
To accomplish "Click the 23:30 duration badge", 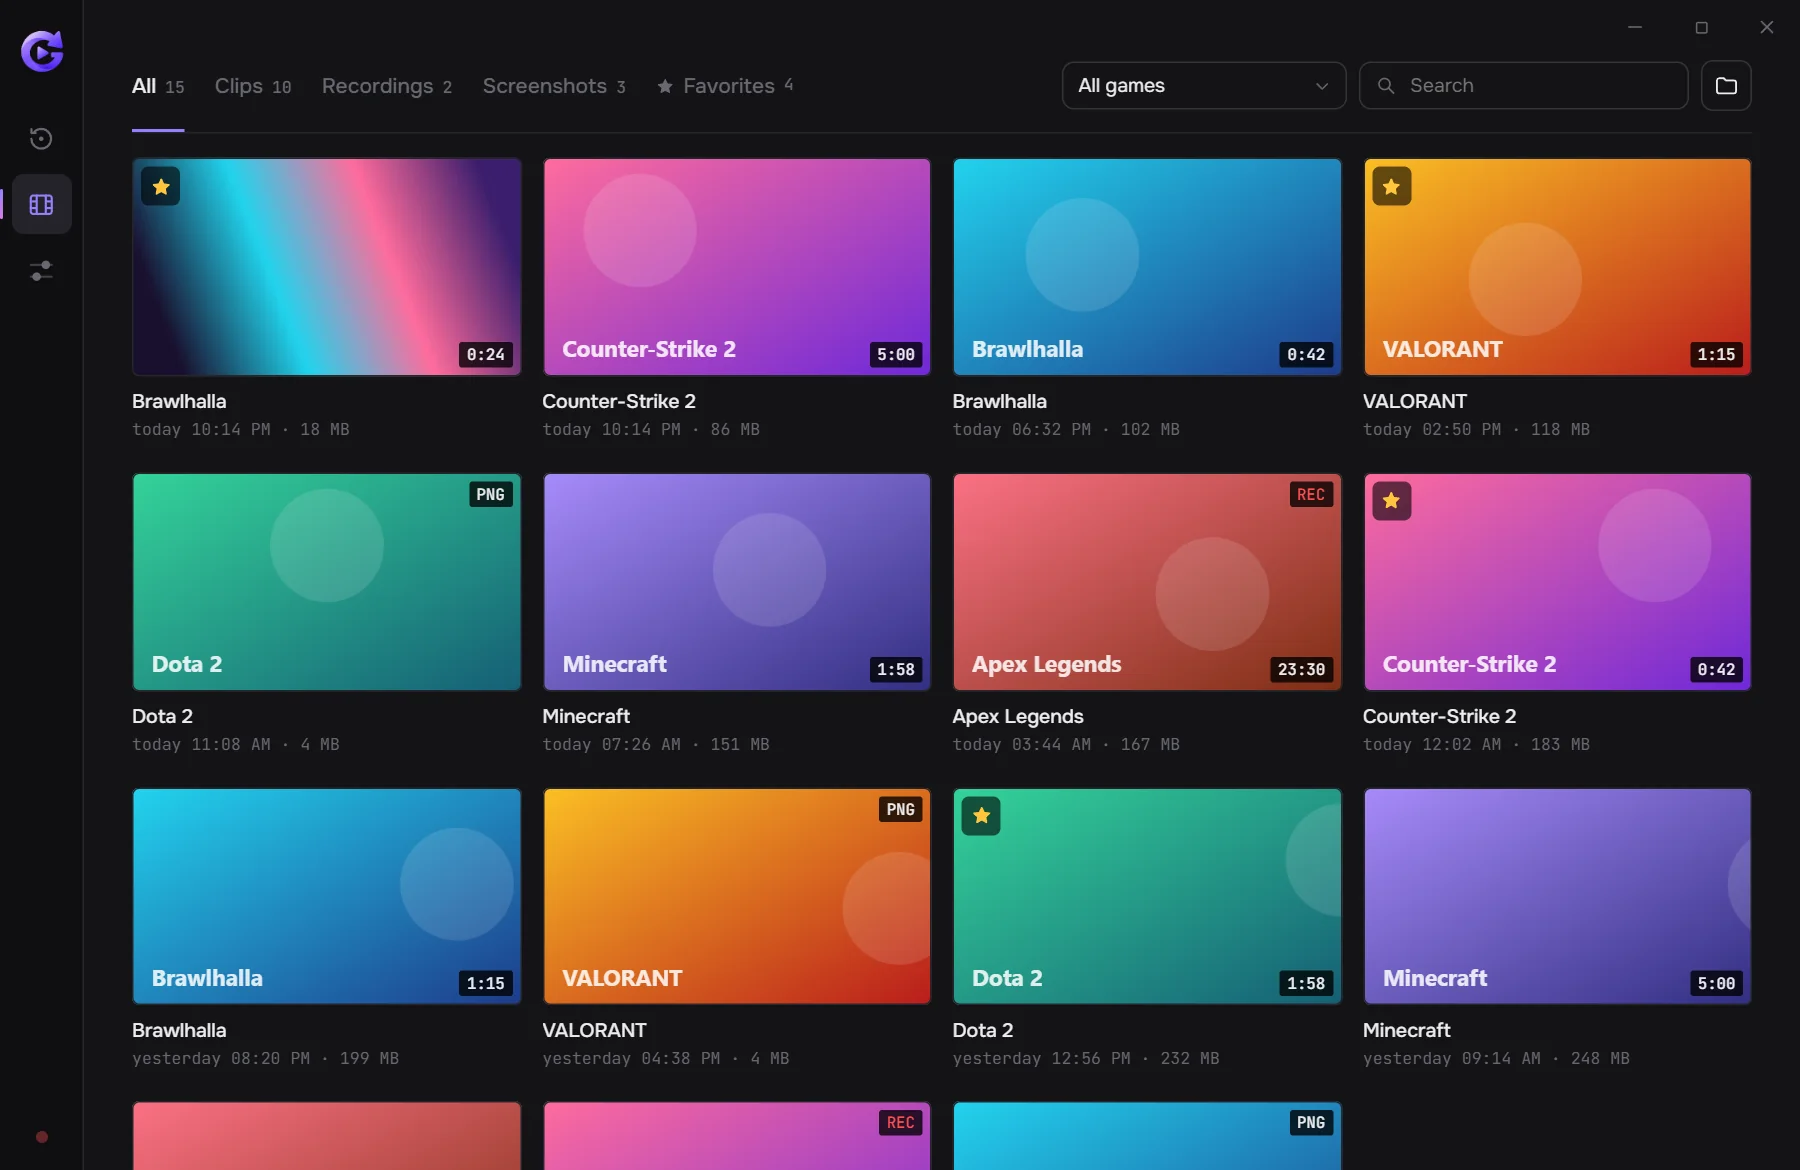I will 1301,669.
